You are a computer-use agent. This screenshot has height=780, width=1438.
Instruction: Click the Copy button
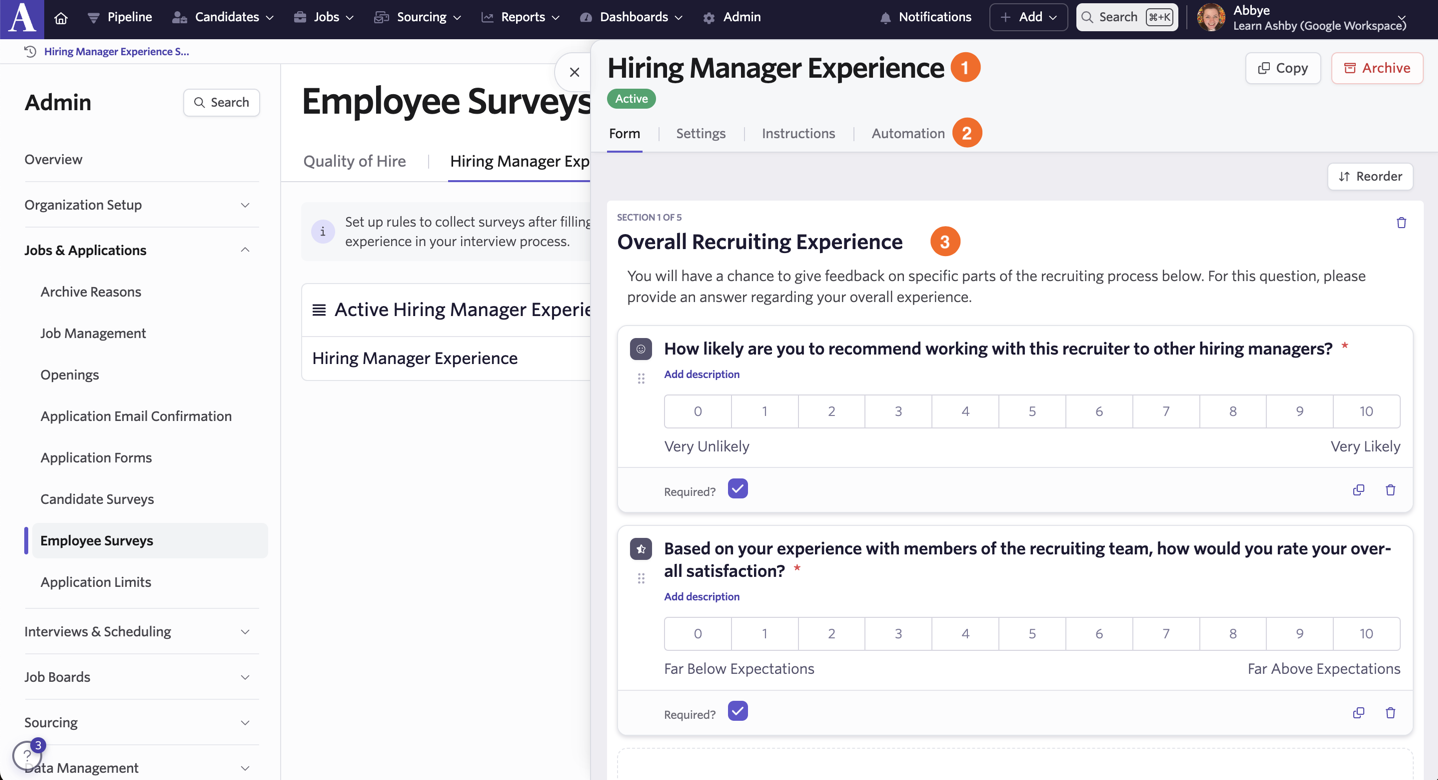point(1283,68)
